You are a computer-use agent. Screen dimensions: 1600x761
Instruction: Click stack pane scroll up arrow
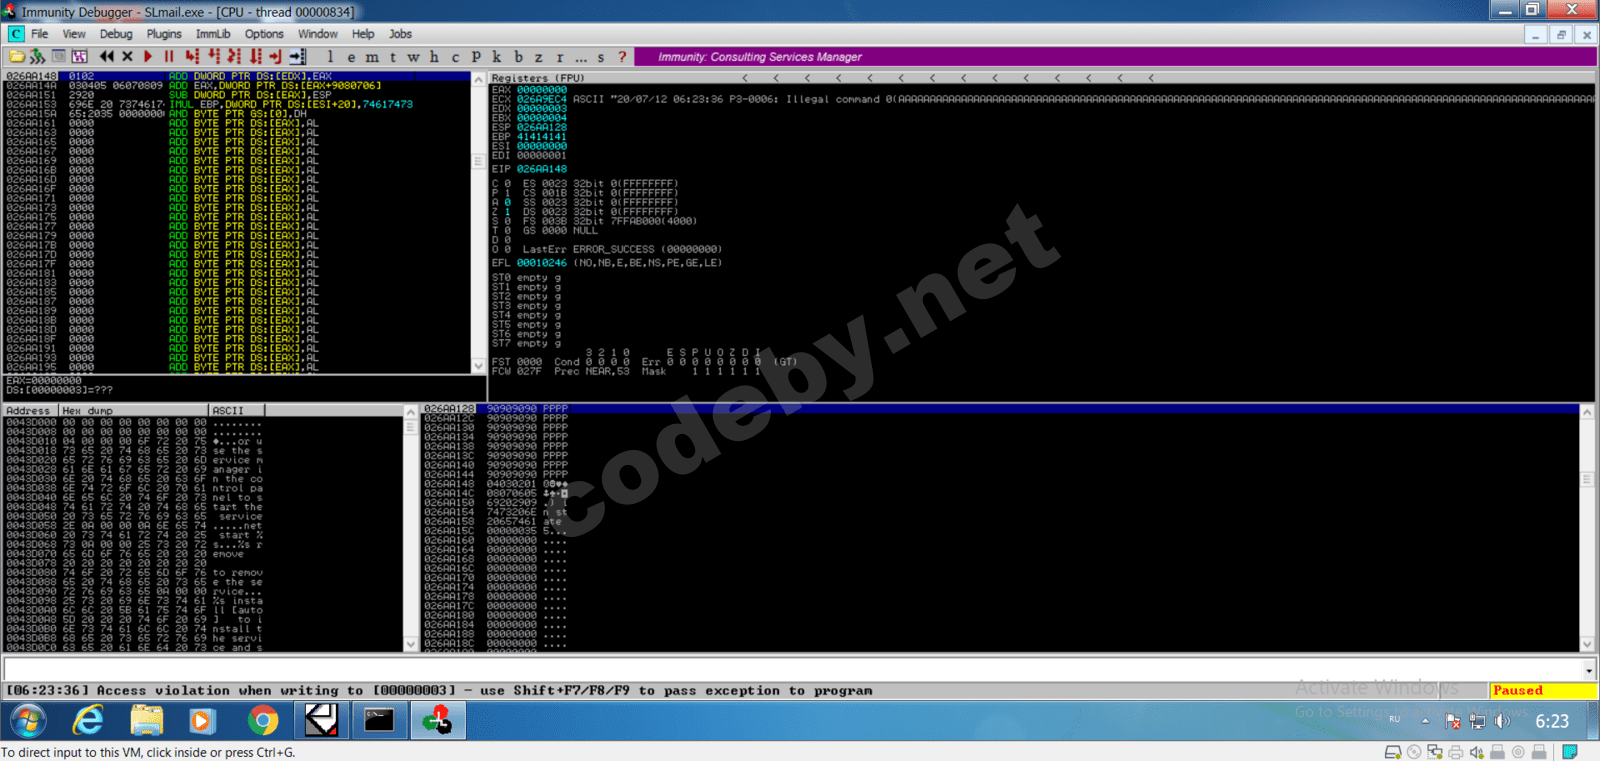click(x=1587, y=411)
